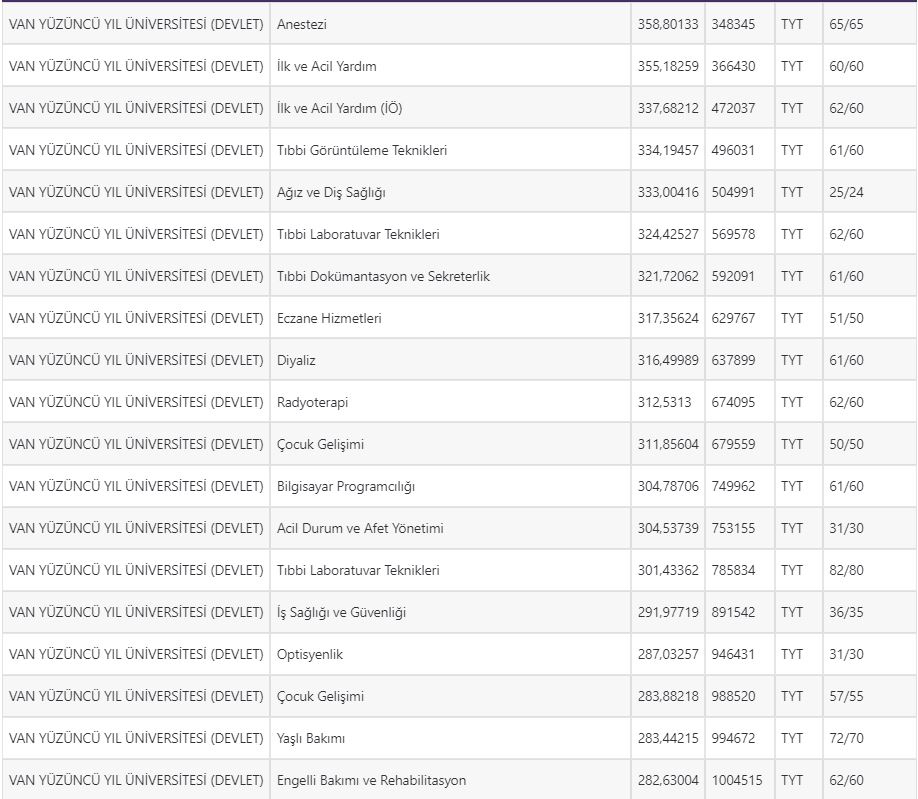The image size is (918, 799).
Task: Click rank 504991
Action: tap(733, 193)
